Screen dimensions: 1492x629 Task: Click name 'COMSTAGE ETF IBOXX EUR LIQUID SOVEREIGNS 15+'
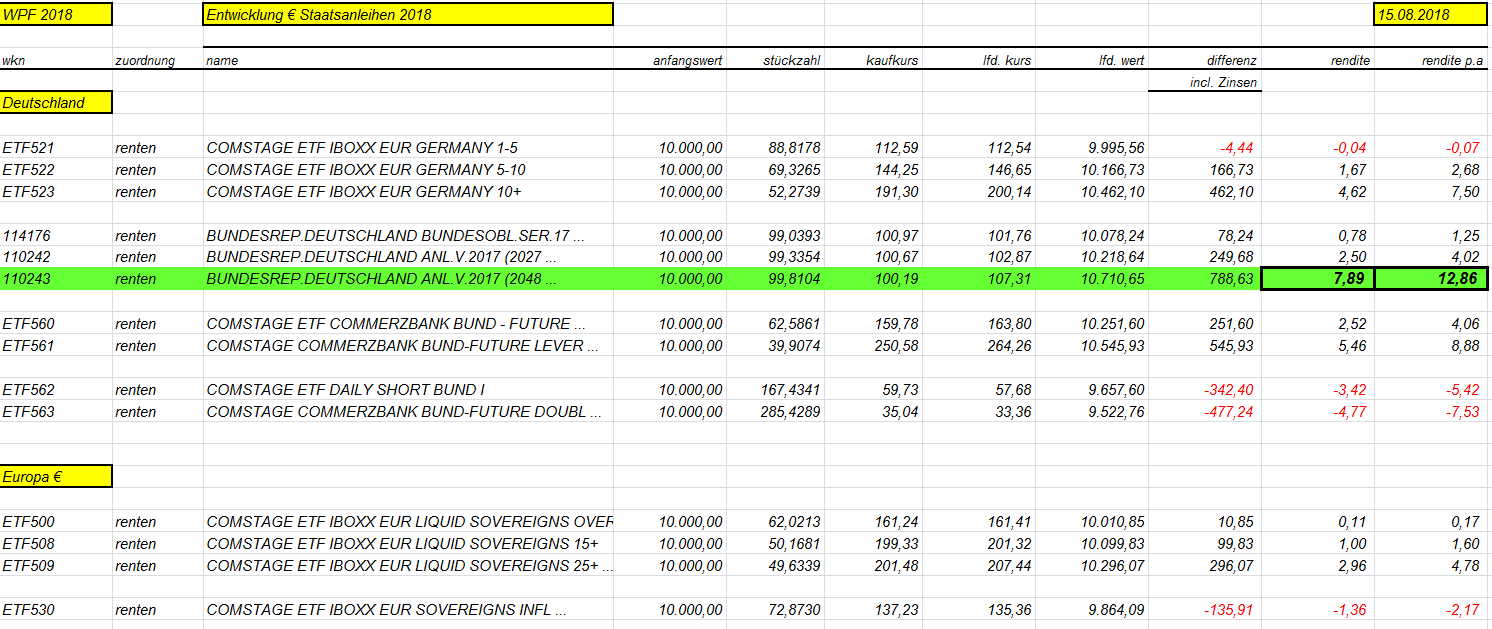click(x=402, y=544)
